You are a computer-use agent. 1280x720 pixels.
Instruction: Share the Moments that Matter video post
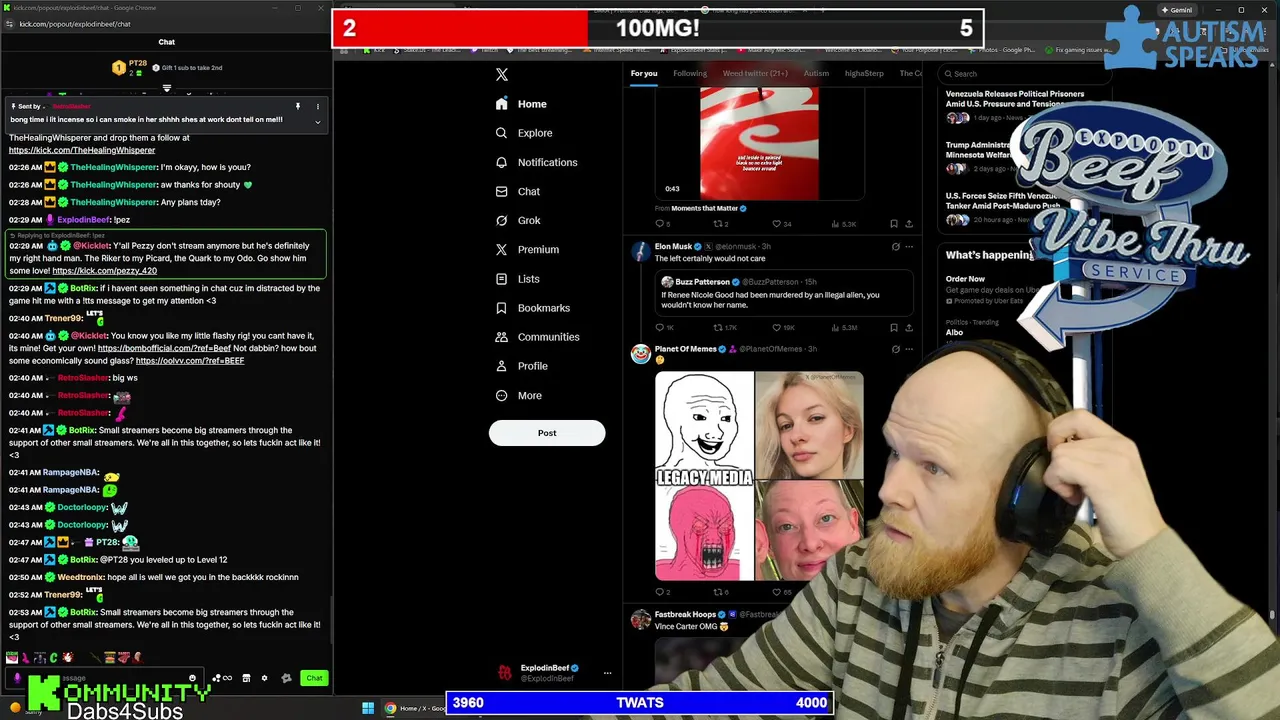pyautogui.click(x=909, y=224)
